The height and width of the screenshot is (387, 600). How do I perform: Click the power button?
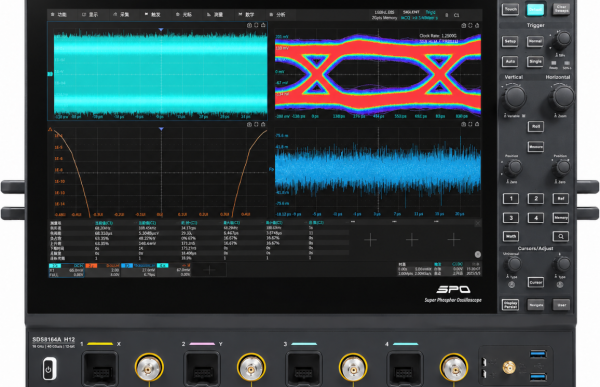click(x=49, y=369)
